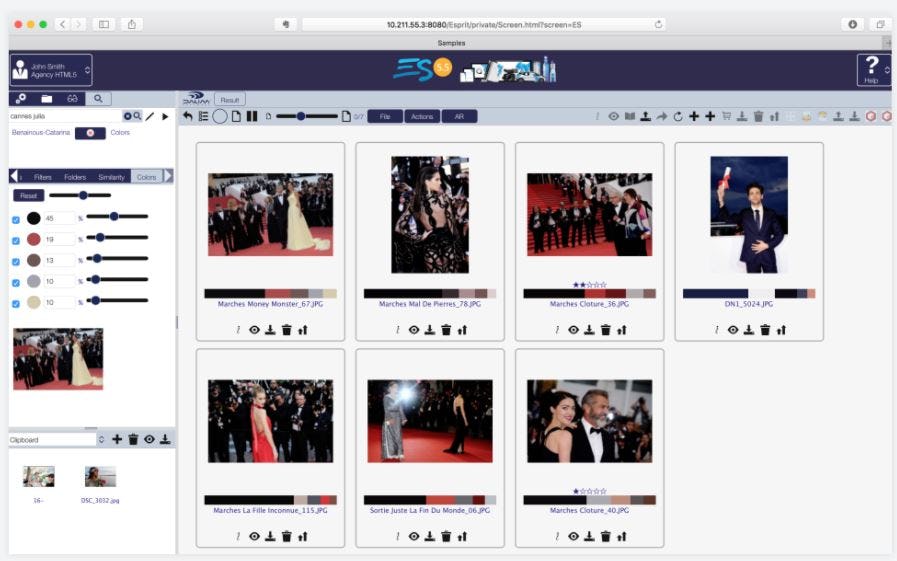Open the gears settings tab icon
Viewport: 897px width, 561px height.
click(21, 99)
